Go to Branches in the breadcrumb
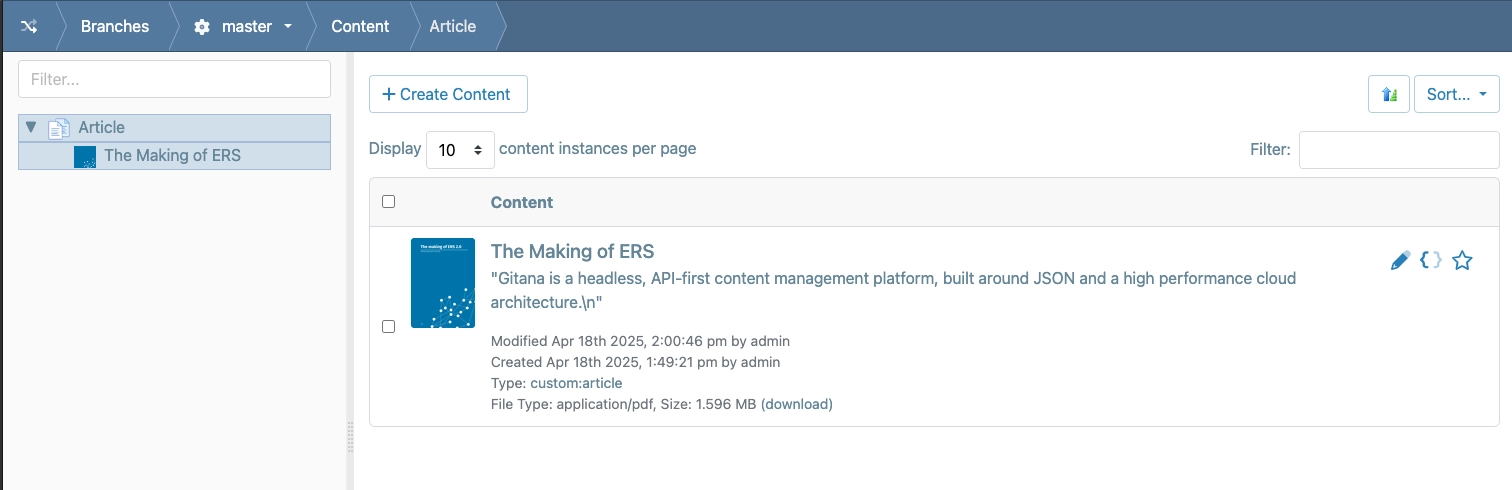This screenshot has height=490, width=1512. pos(115,26)
